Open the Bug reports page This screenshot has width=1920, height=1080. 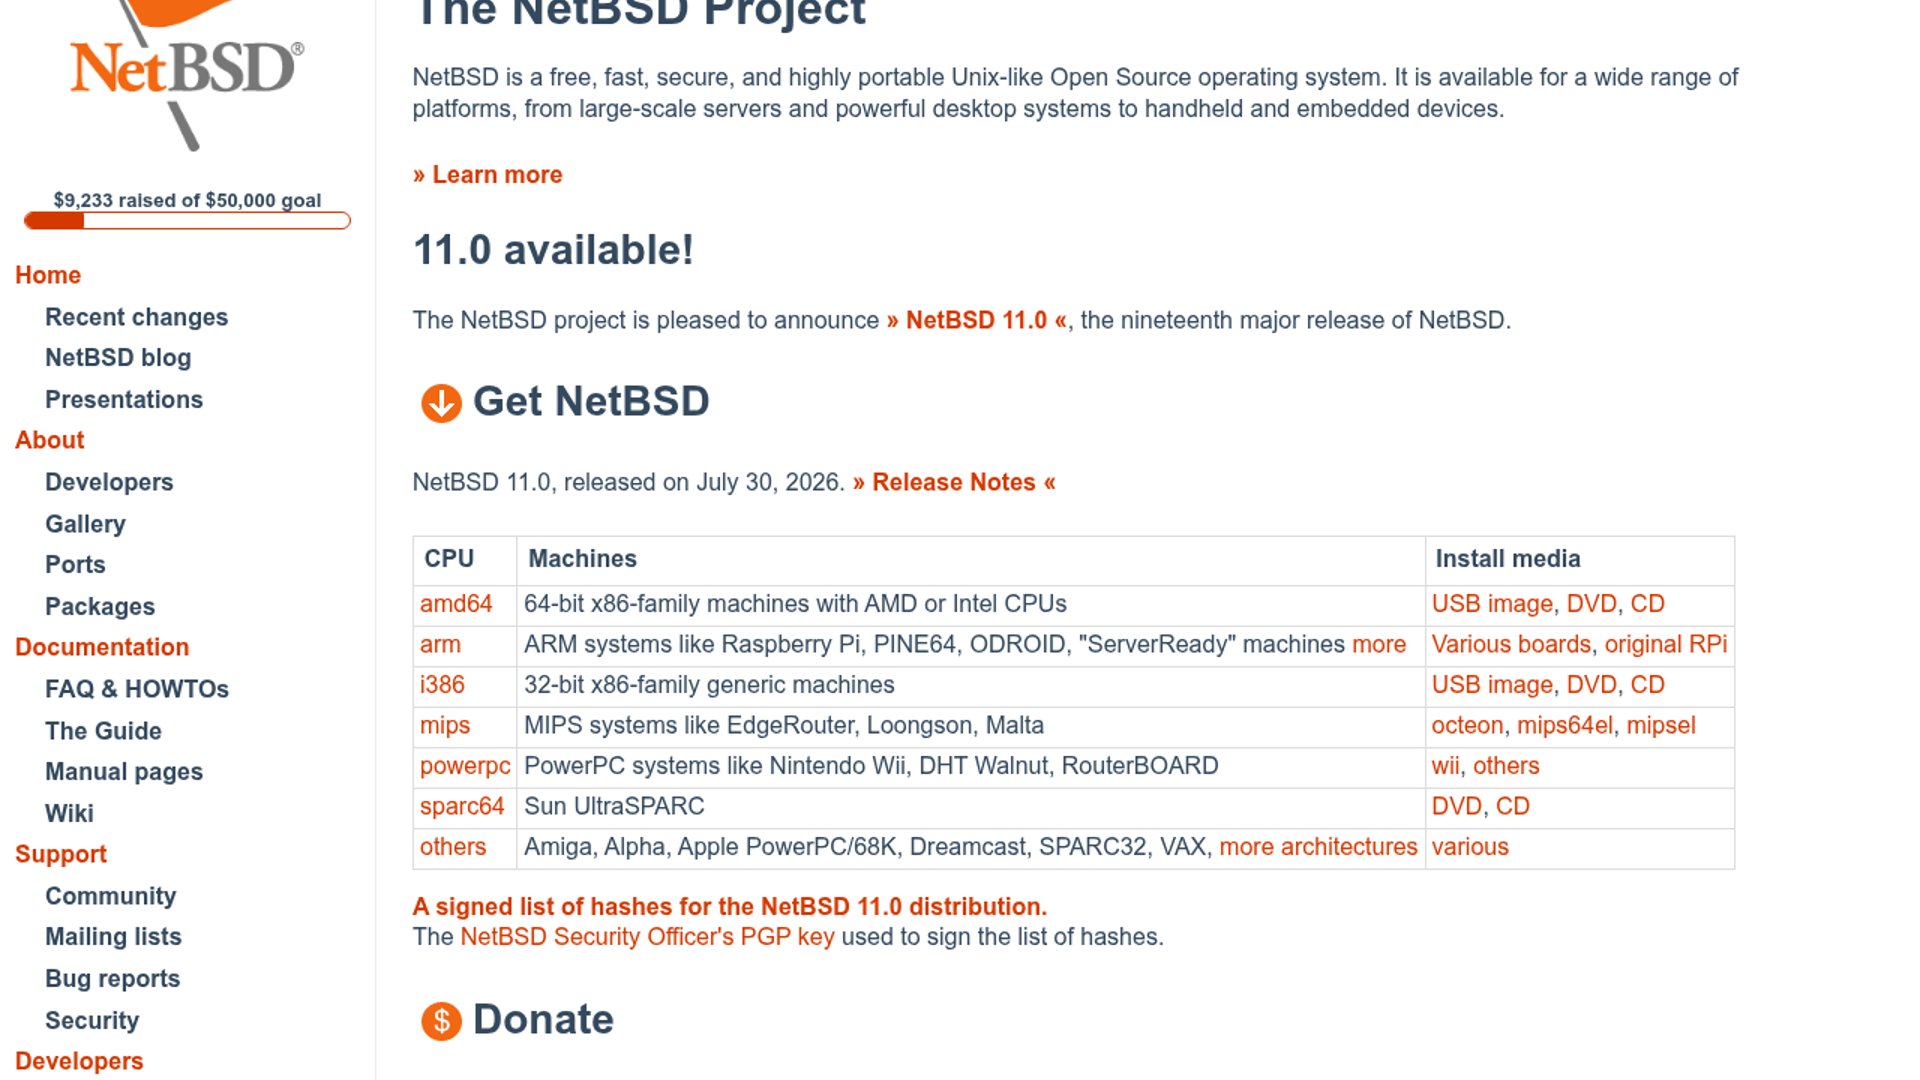point(112,979)
